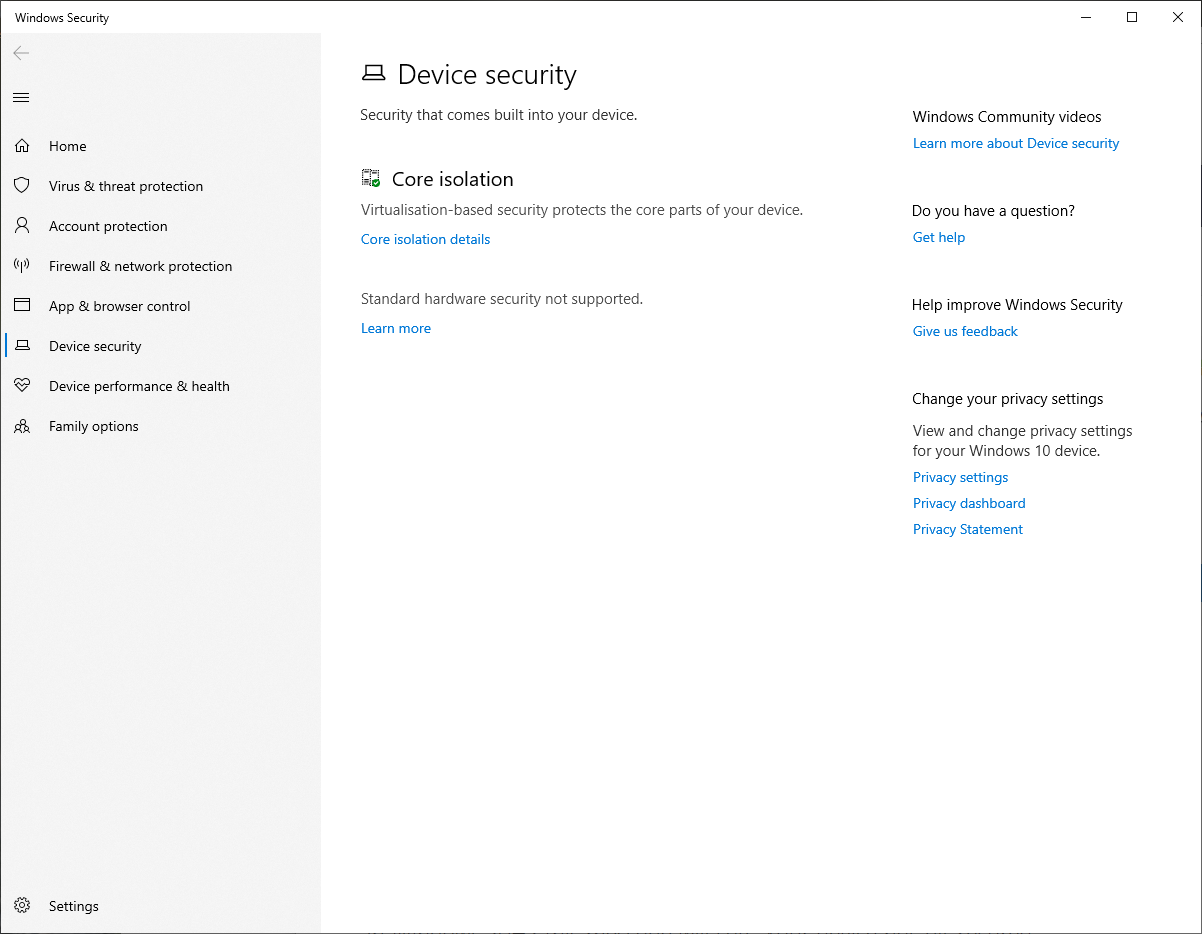Click the laptop icon beside the Device security heading
Viewport: 1202px width, 934px height.
click(x=373, y=74)
